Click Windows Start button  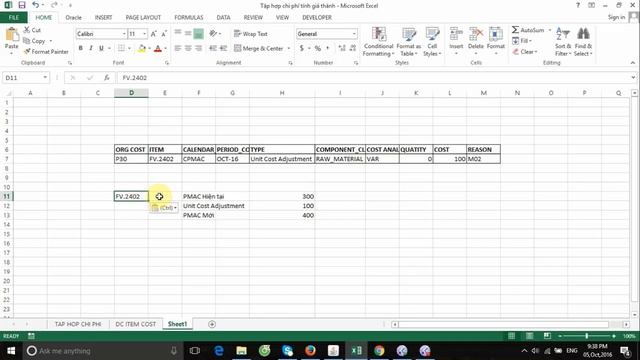coord(11,351)
